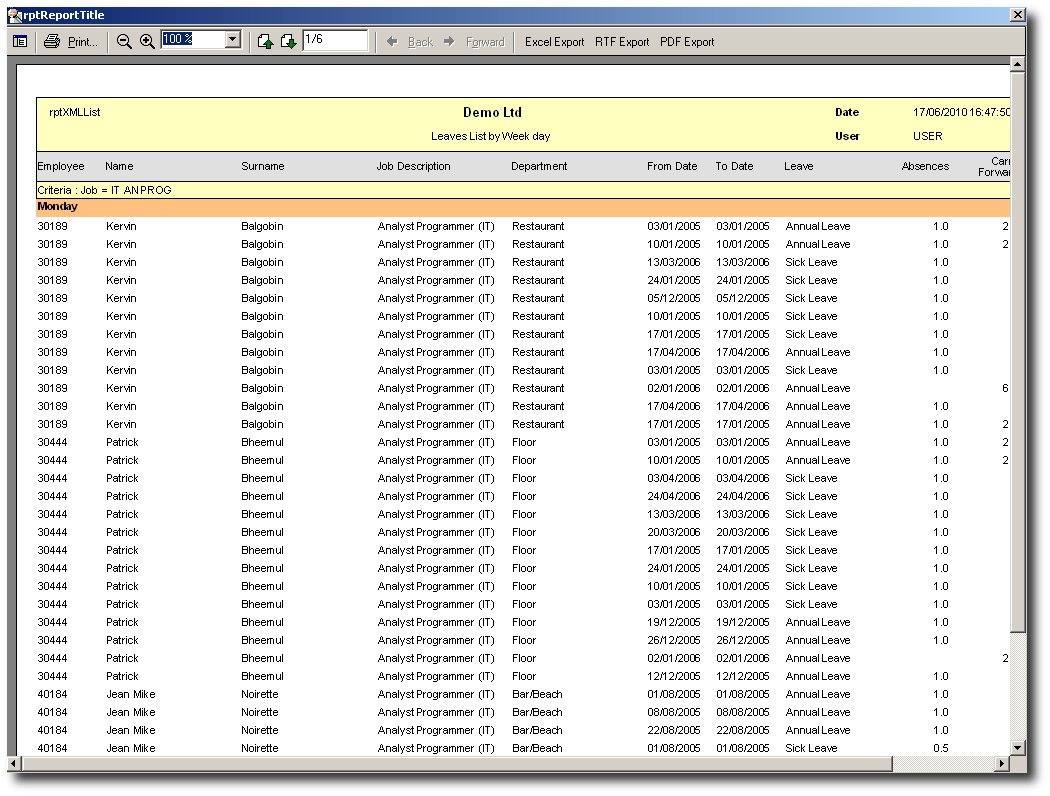Click the horizontal scrollbar left arrow

point(15,764)
